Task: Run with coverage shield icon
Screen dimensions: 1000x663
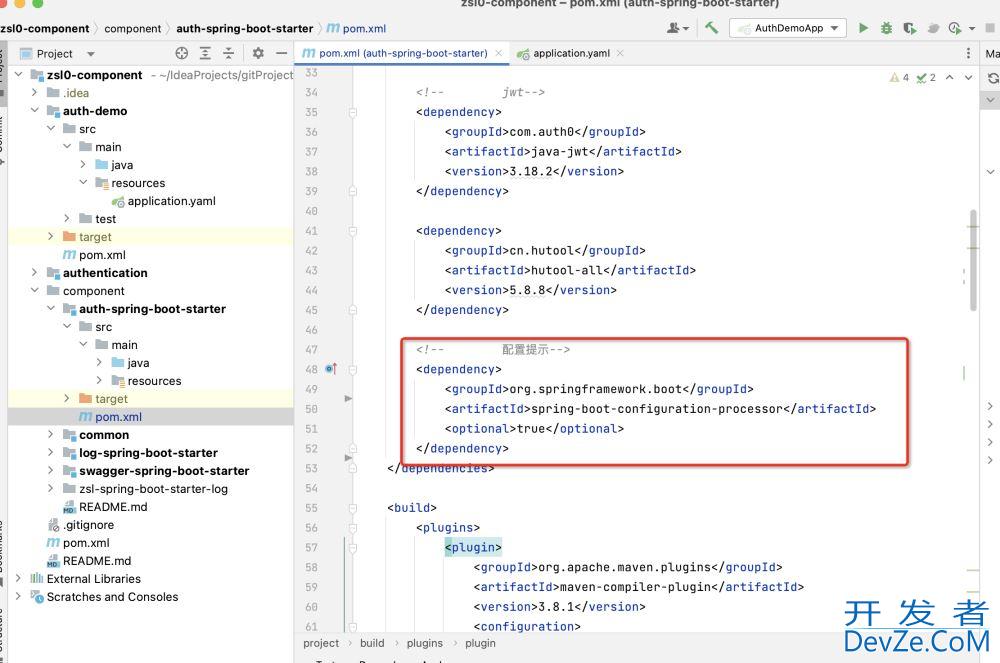Action: point(909,28)
